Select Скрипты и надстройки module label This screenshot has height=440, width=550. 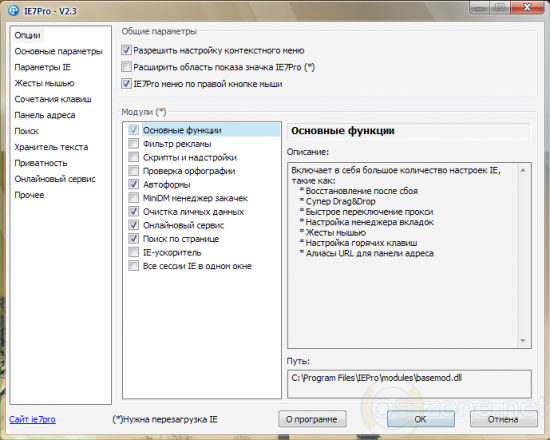coord(190,158)
